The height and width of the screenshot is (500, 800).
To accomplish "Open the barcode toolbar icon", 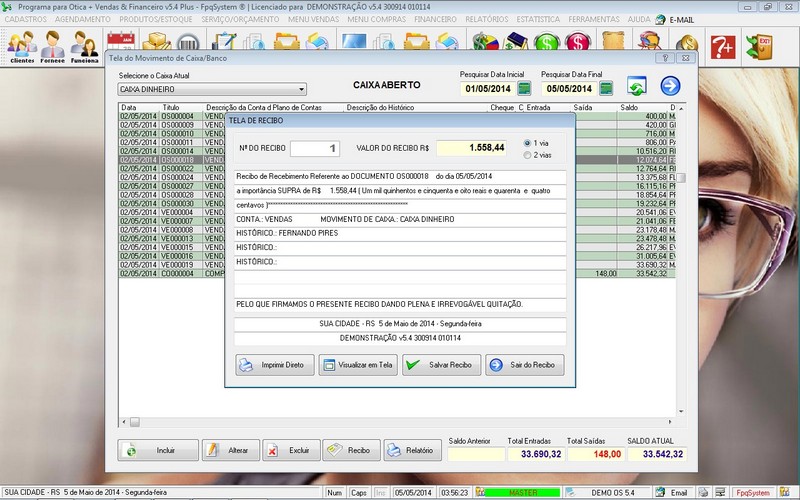I will coord(188,42).
